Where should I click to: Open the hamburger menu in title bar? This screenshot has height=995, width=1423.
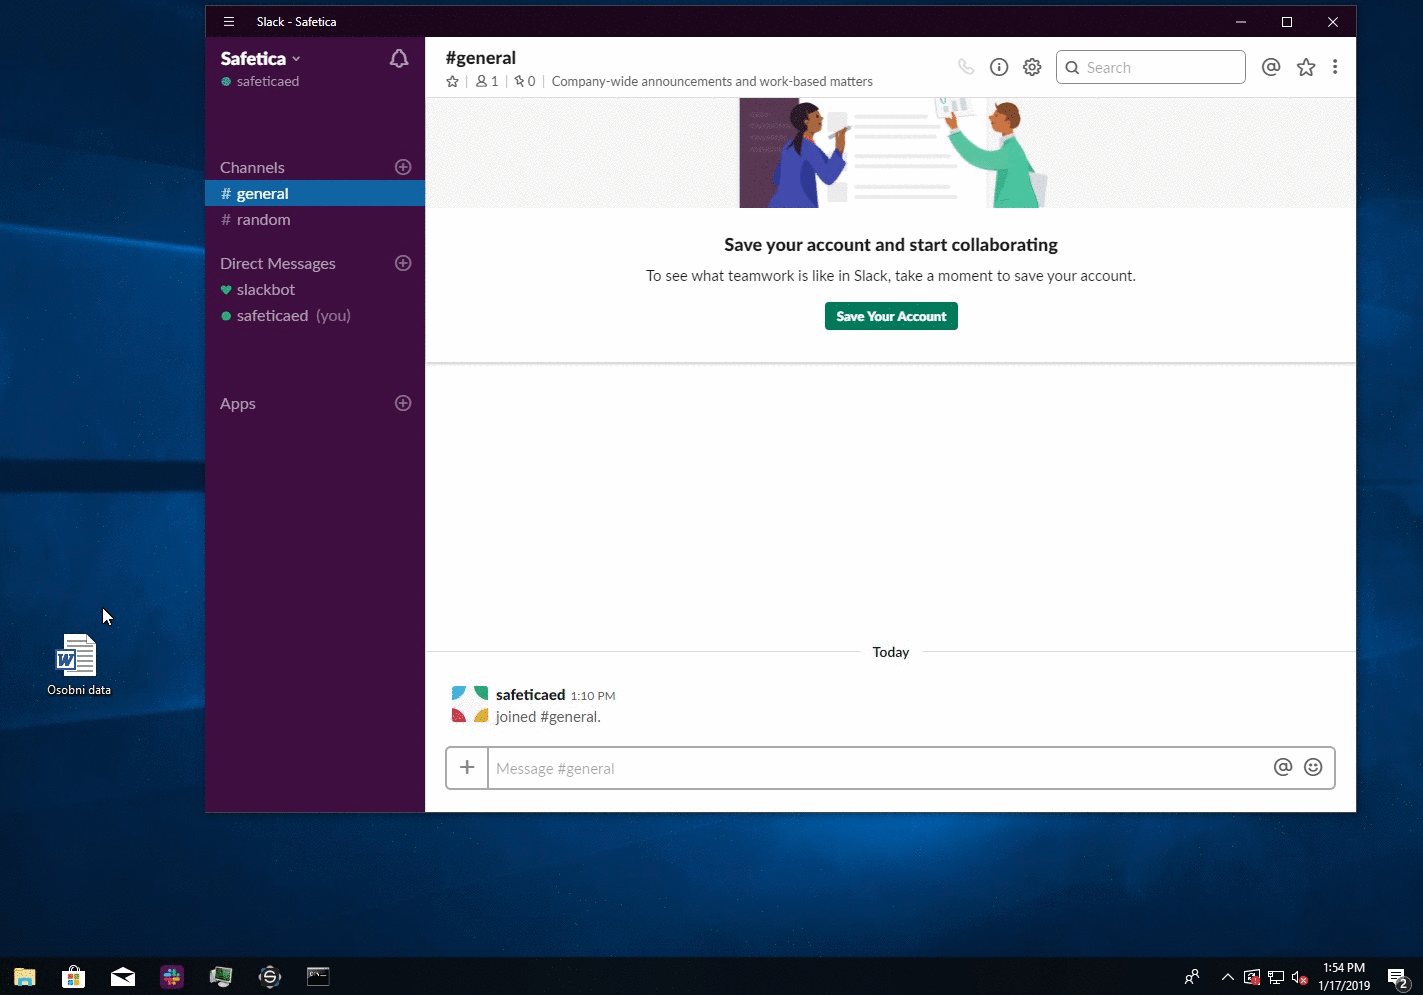click(x=229, y=22)
